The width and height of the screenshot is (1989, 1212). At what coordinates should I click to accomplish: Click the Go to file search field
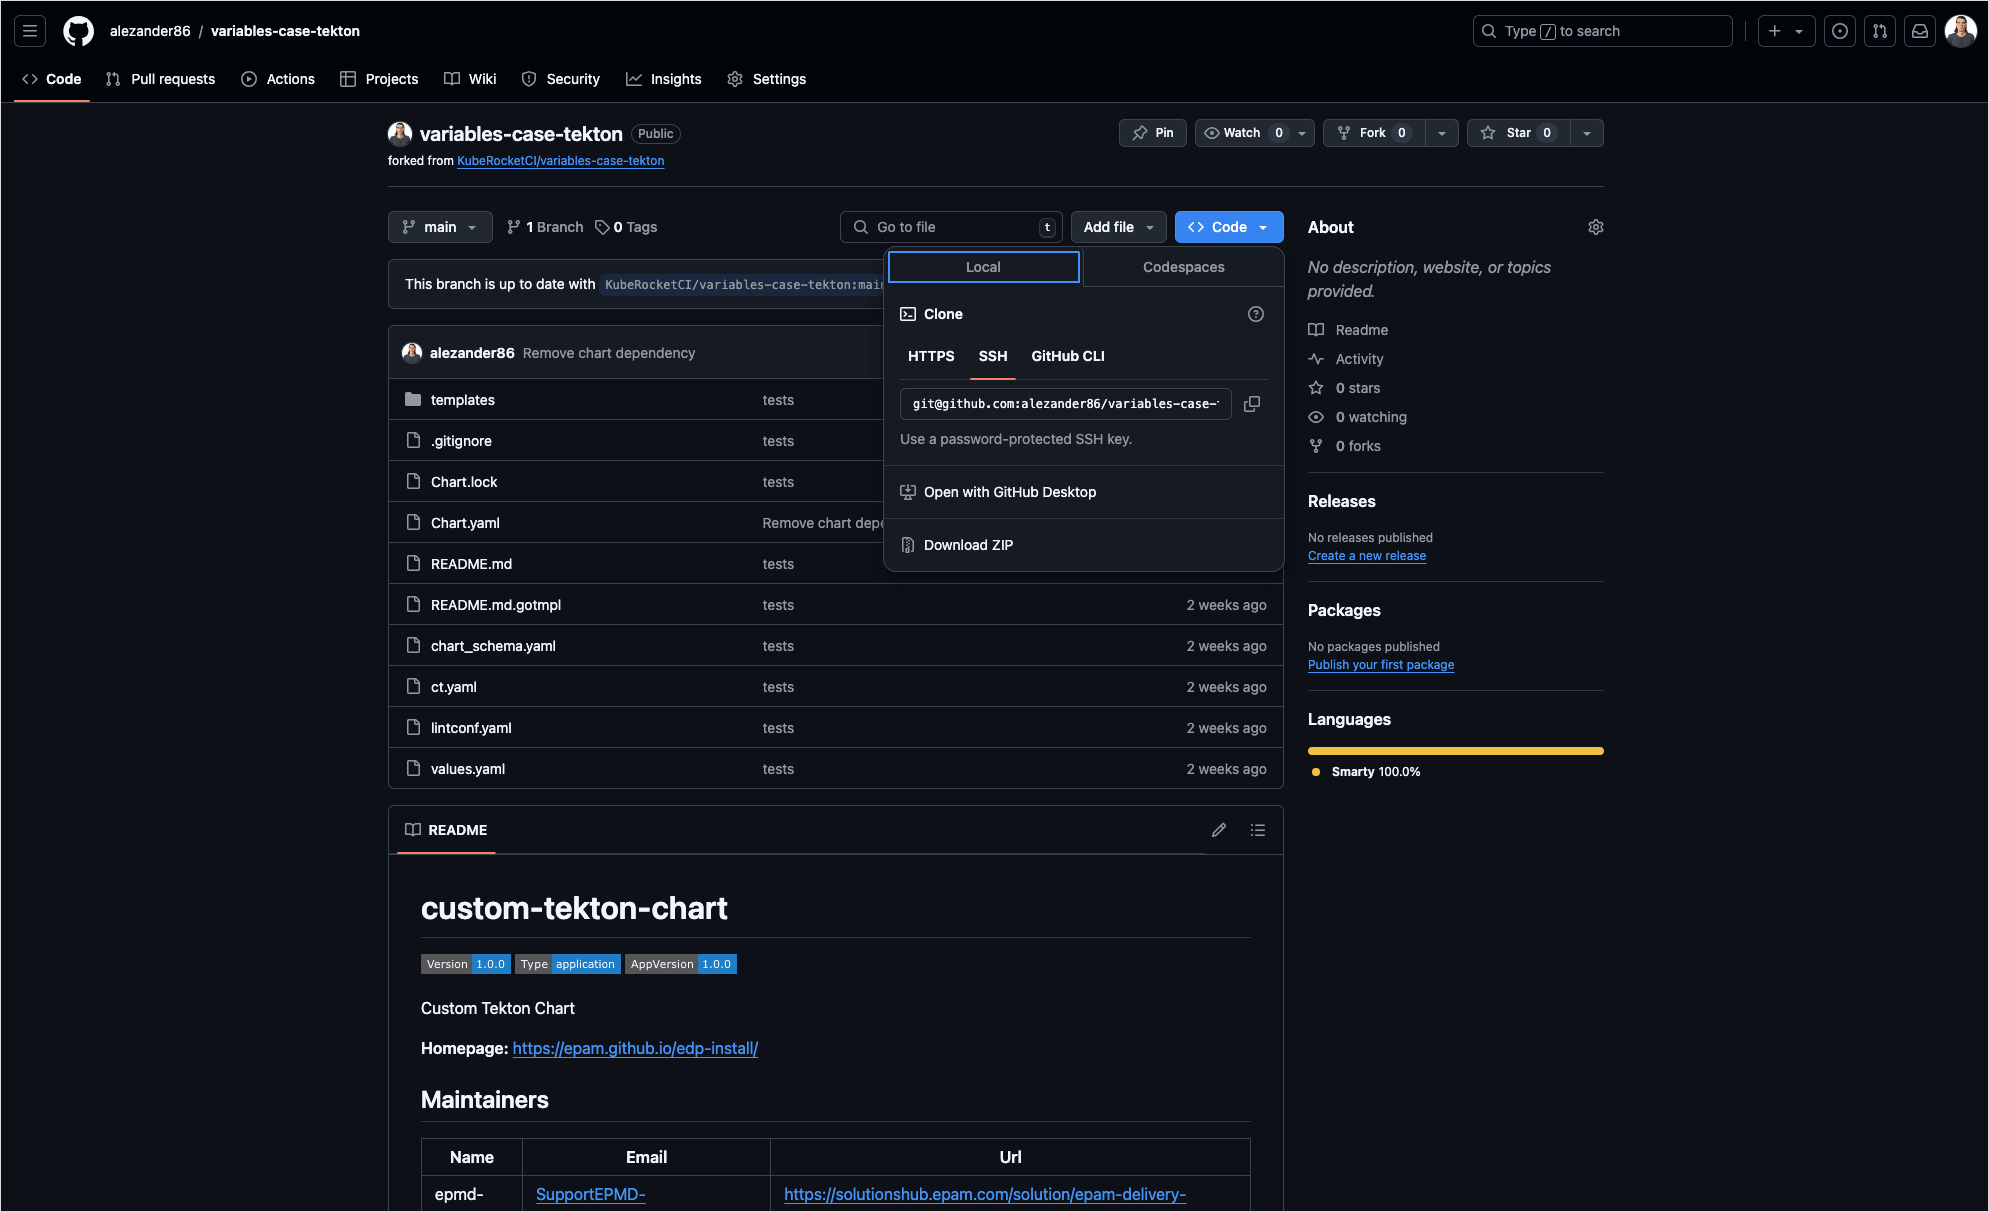point(951,227)
